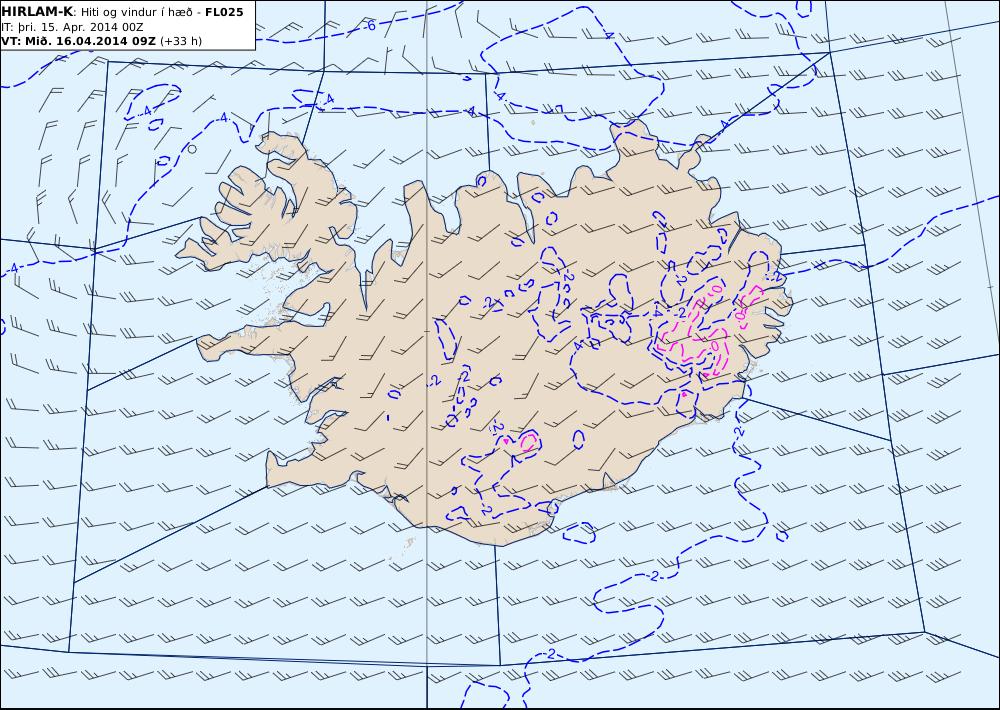Click the "(+33 h)" forecast offset text
The width and height of the screenshot is (1000, 710).
(x=180, y=41)
